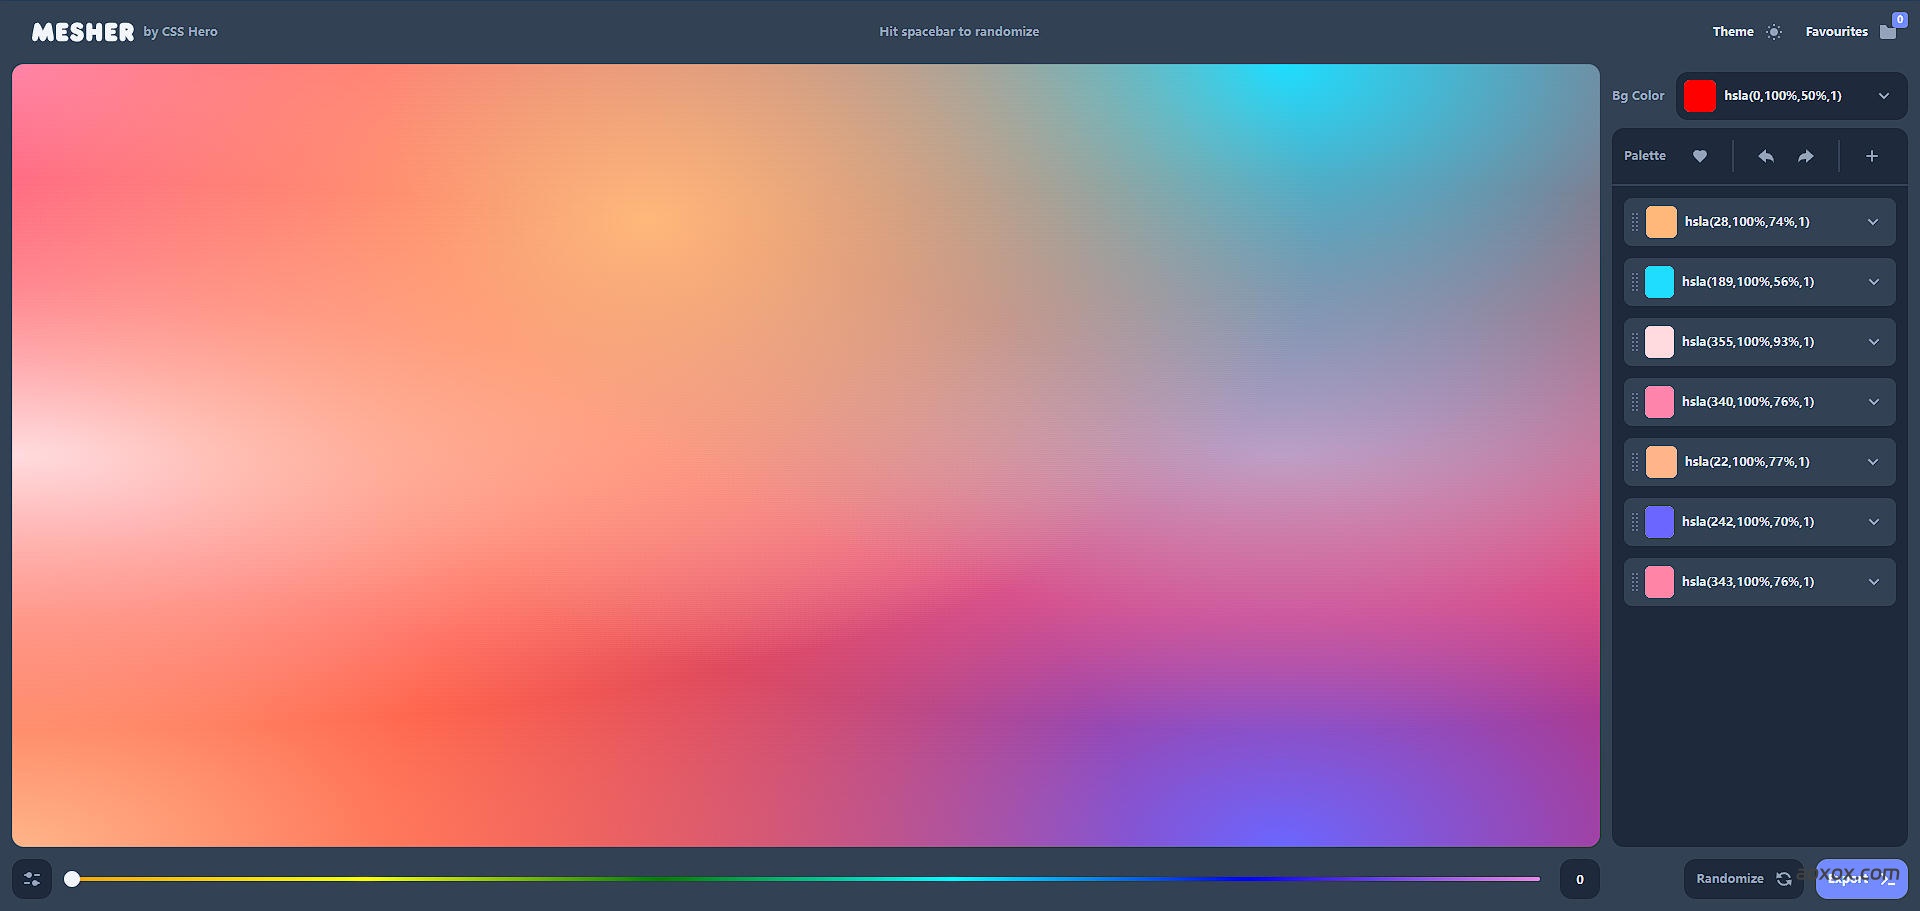Click the undo arrow in Palette toolbar
The width and height of the screenshot is (1920, 911).
coord(1766,156)
